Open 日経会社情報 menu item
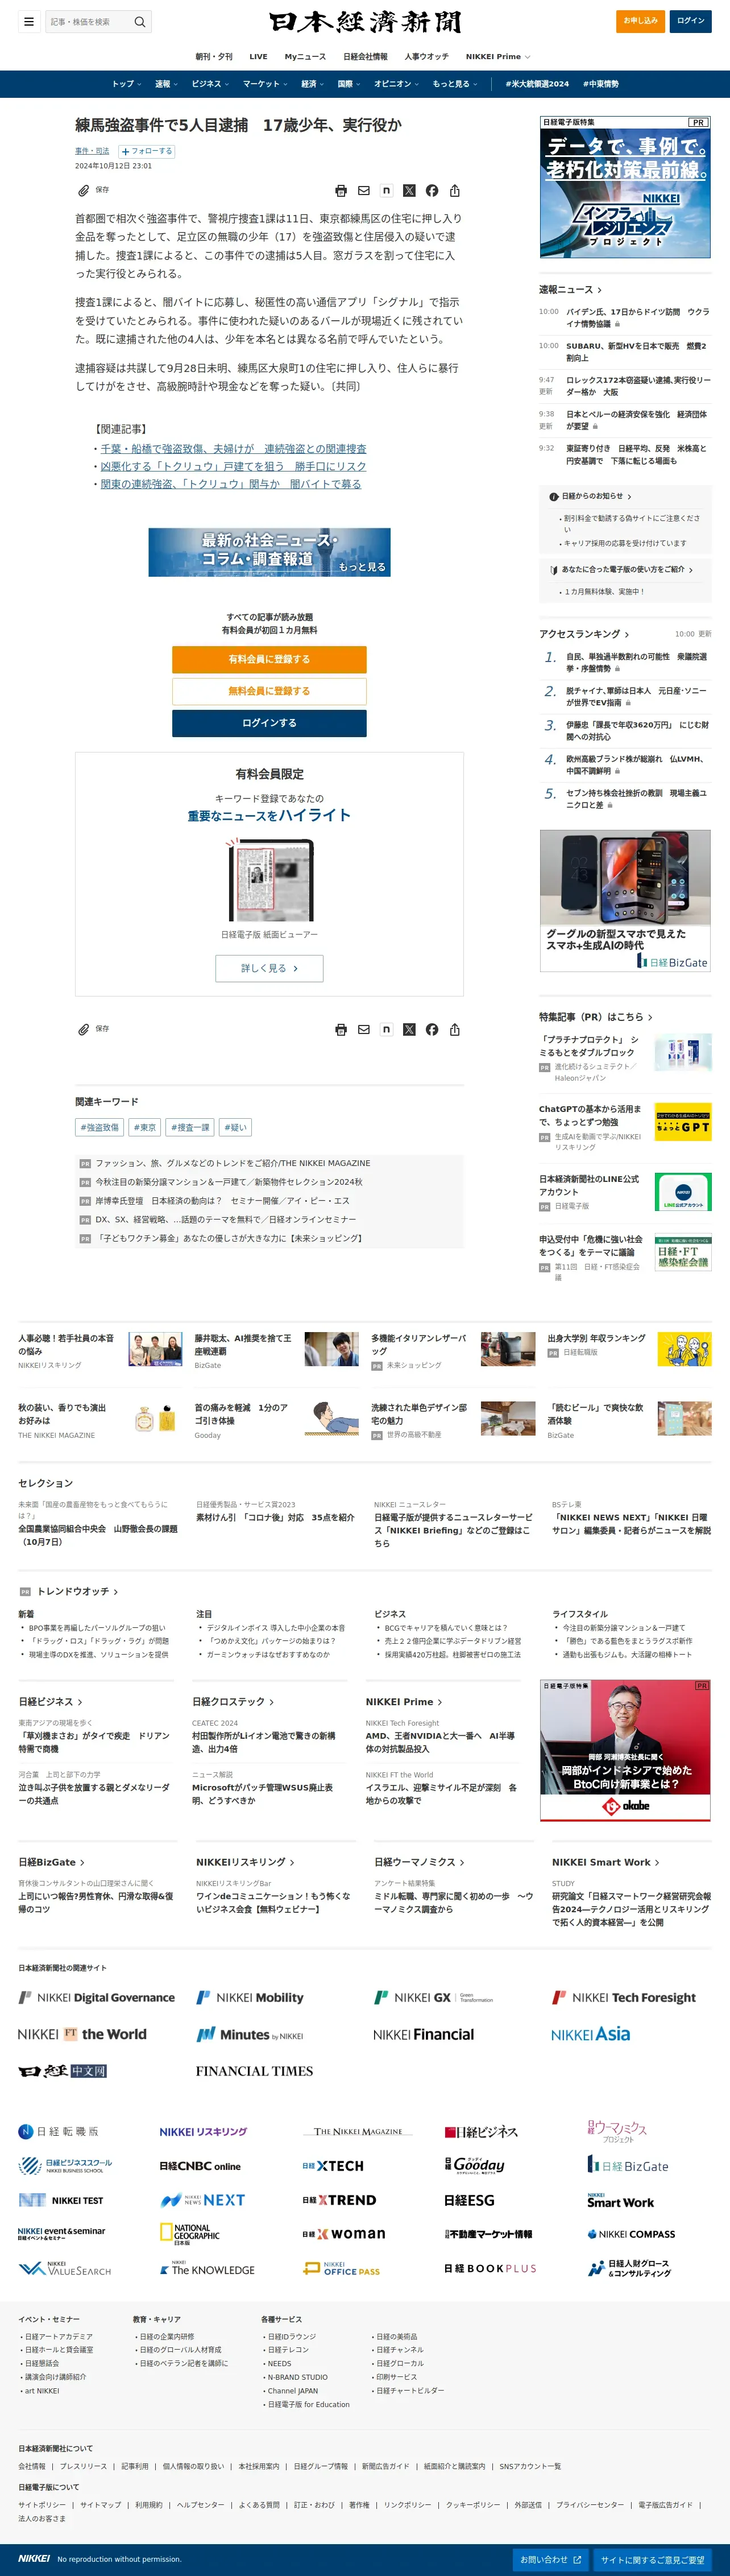The width and height of the screenshot is (730, 2576). pos(365,57)
